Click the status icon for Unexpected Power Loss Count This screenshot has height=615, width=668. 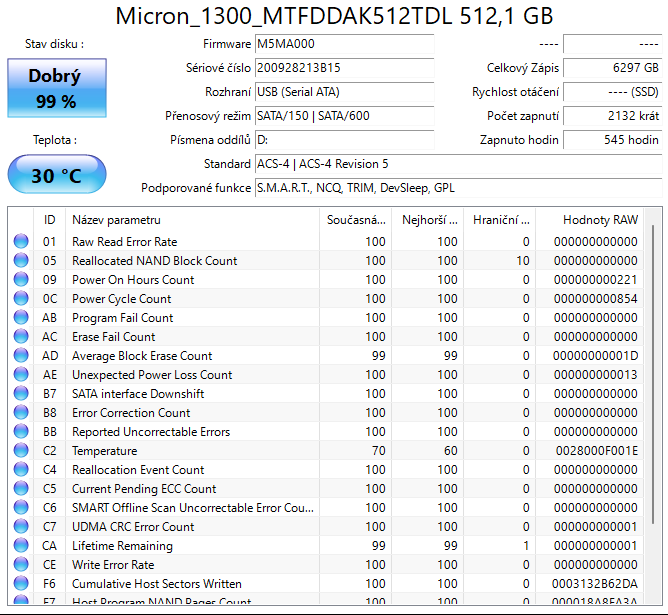coord(21,374)
